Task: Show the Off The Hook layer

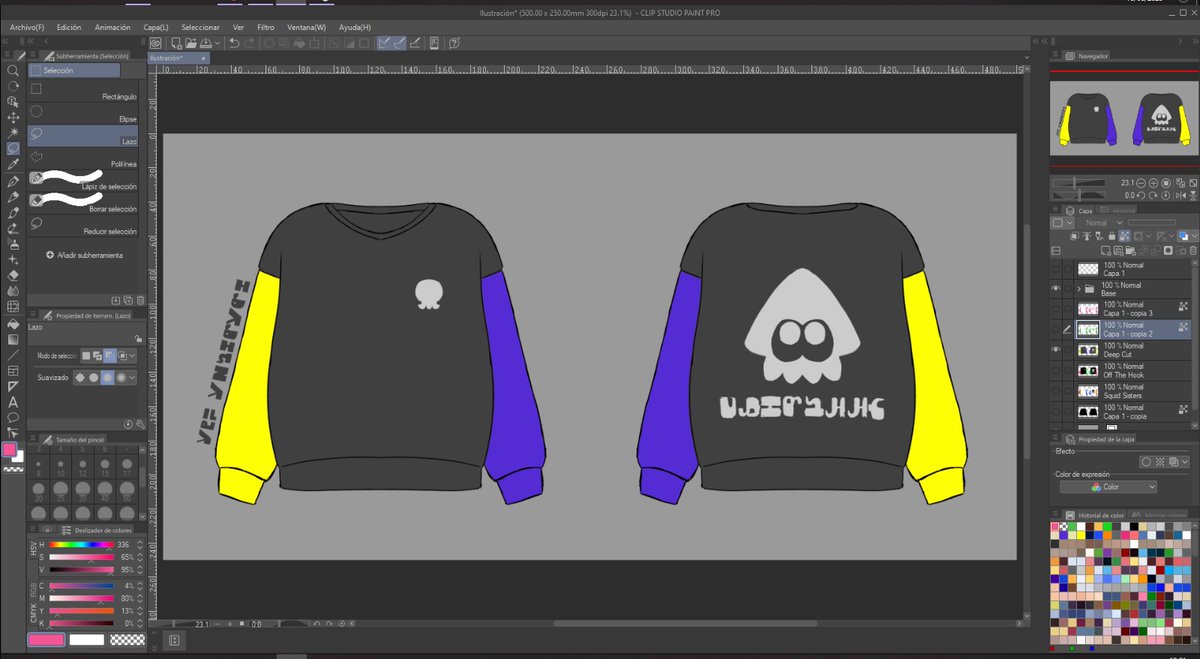Action: coord(1056,370)
